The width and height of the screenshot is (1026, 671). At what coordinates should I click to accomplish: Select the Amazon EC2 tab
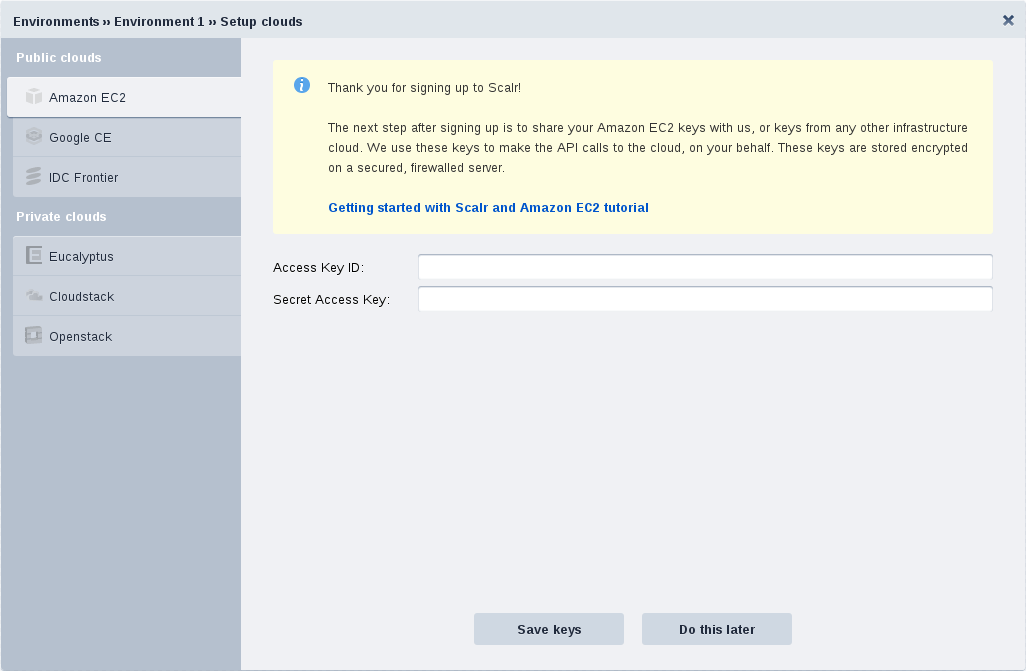(x=124, y=98)
